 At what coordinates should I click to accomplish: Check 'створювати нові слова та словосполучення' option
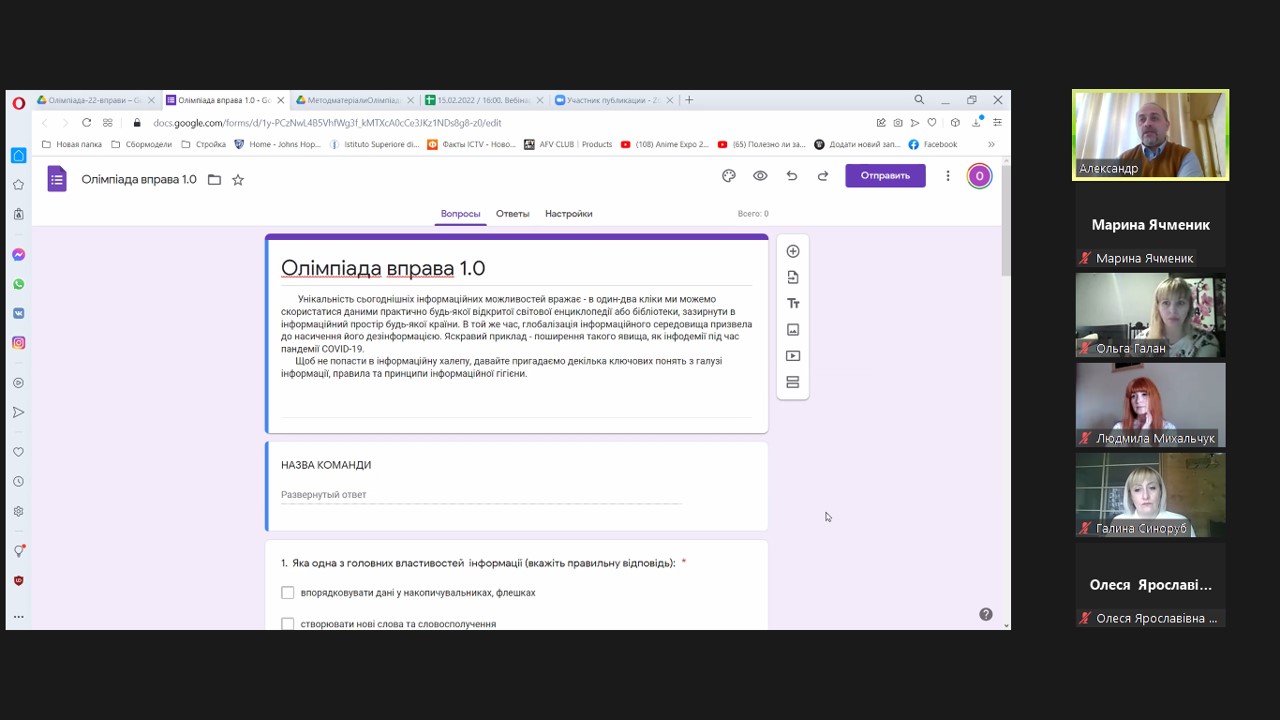click(288, 623)
